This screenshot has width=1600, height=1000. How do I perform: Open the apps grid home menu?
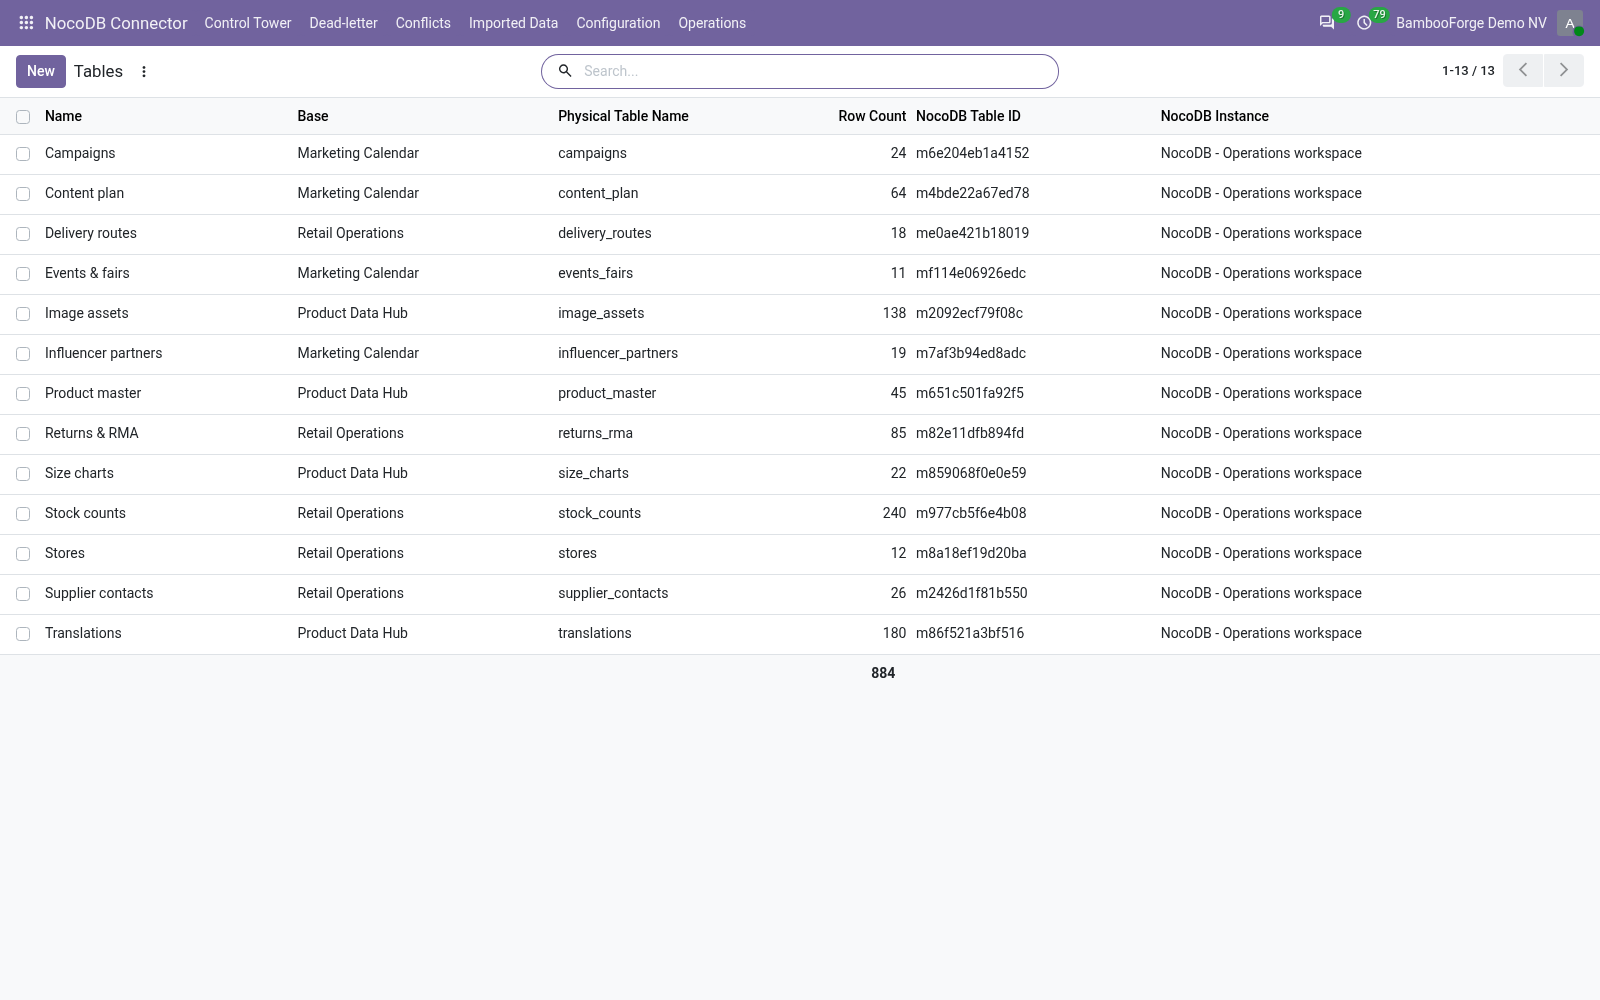26,22
